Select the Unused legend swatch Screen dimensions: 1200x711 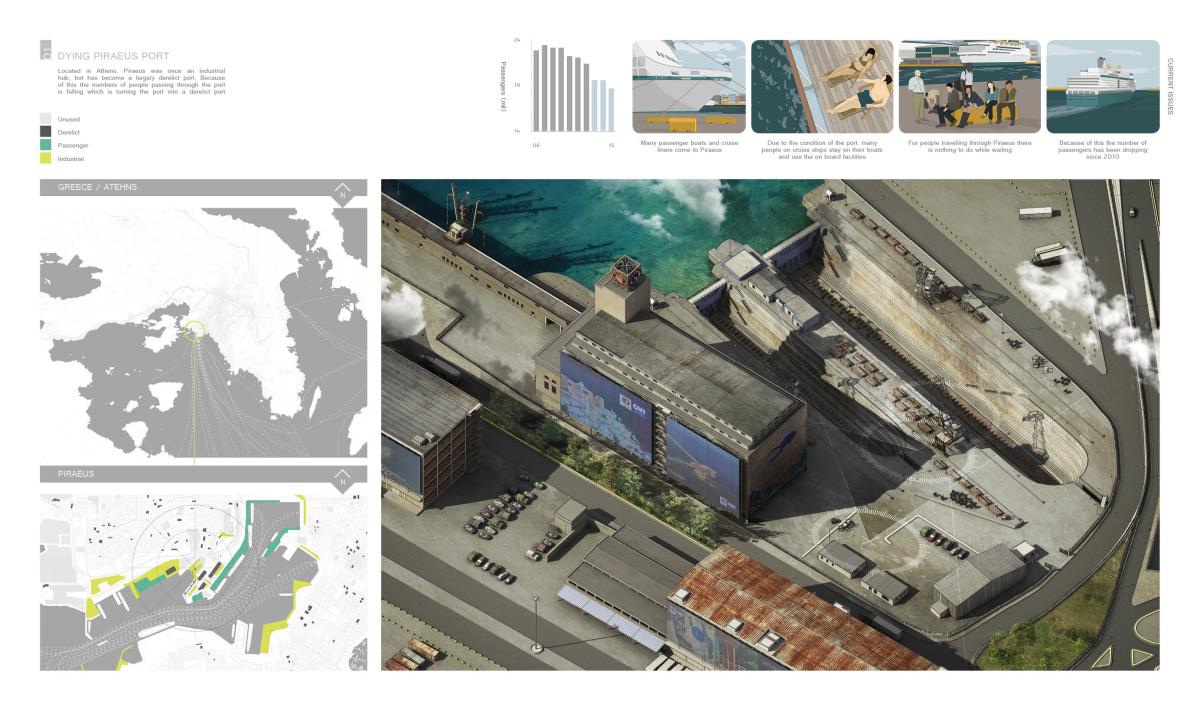point(46,119)
